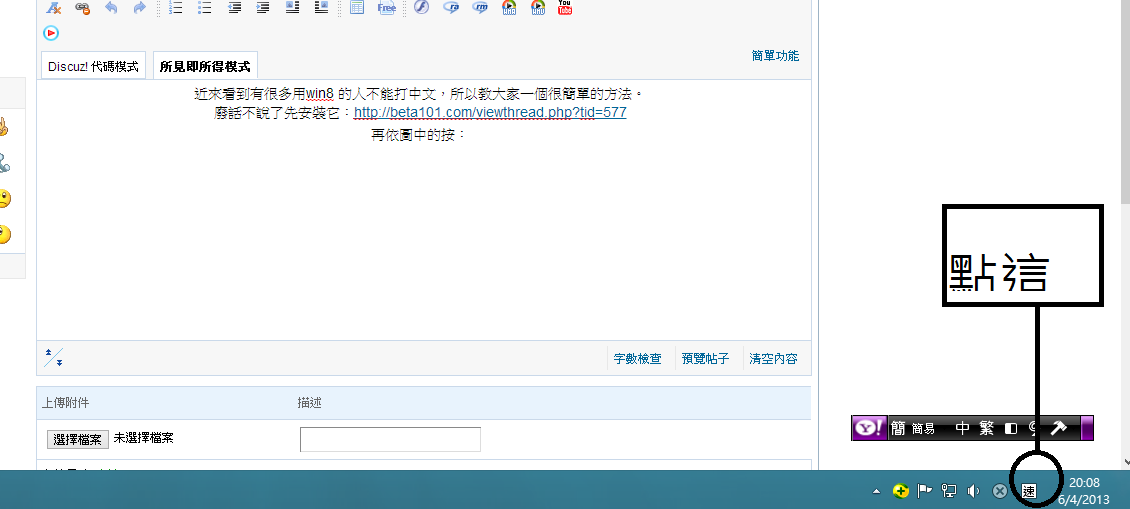Insert RealAudio (ra) media
This screenshot has height=509, width=1130.
point(451,8)
